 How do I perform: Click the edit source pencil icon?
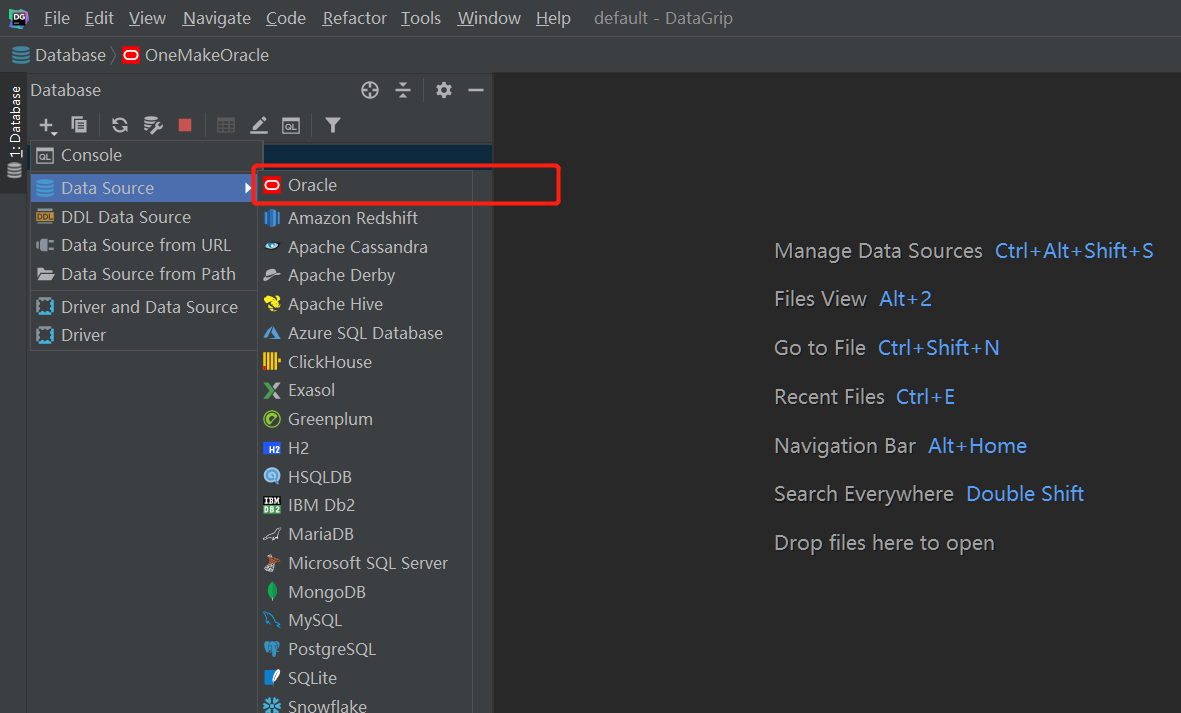coord(258,125)
